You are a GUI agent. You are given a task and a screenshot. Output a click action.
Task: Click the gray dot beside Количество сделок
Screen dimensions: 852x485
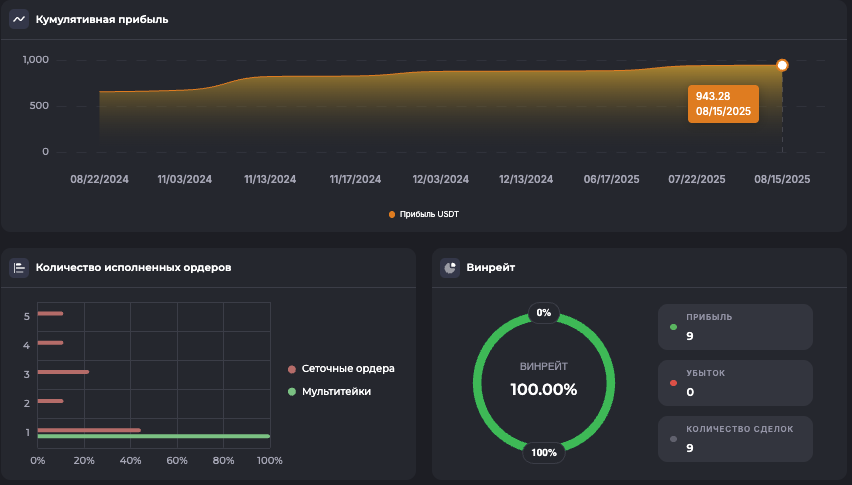(674, 439)
